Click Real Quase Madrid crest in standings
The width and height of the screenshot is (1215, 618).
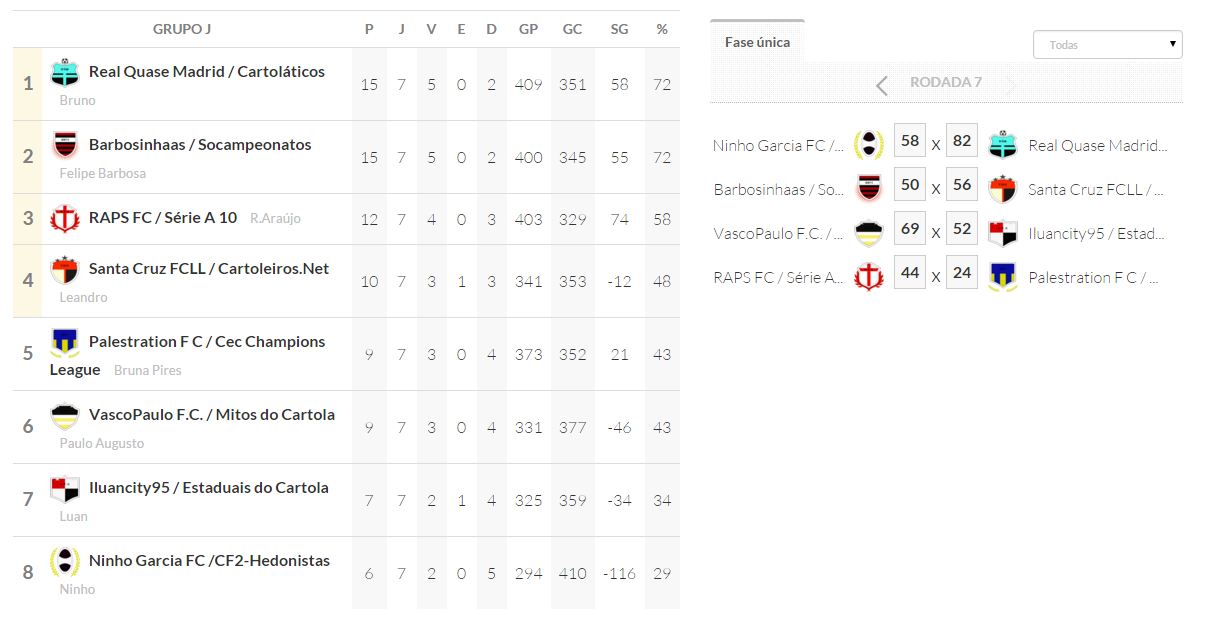click(64, 72)
